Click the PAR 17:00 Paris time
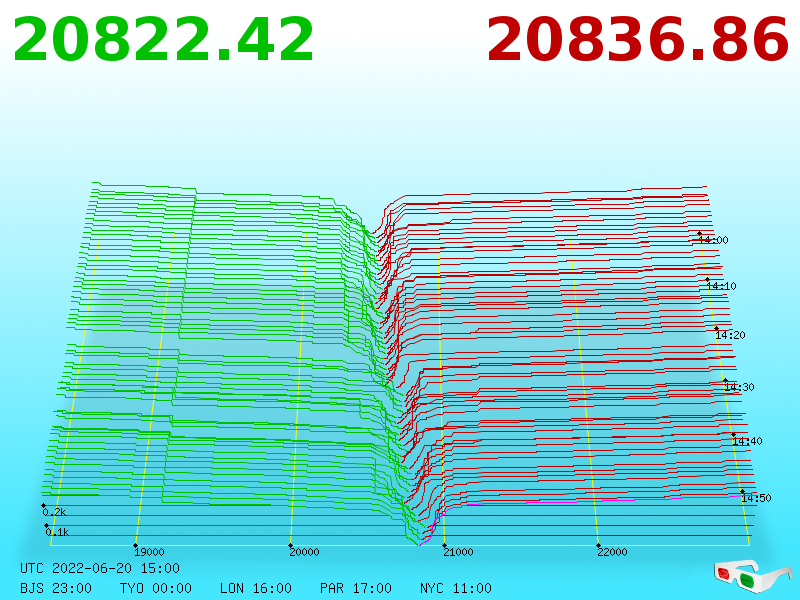The height and width of the screenshot is (600, 800). (356, 588)
